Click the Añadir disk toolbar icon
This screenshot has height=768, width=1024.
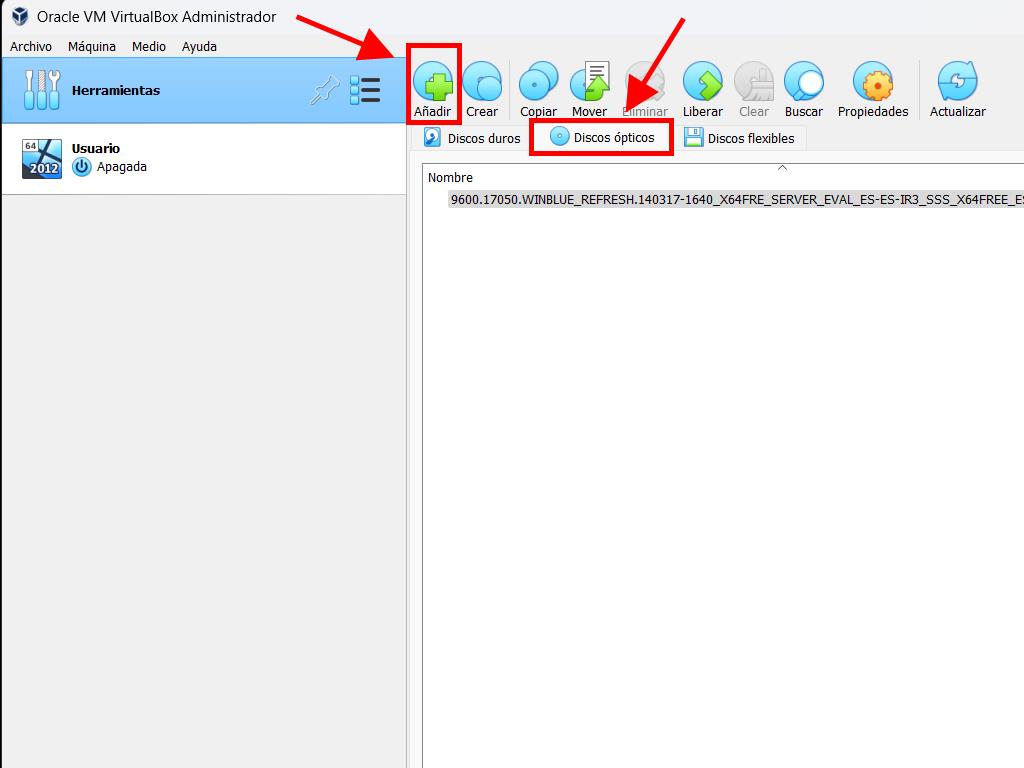click(x=432, y=82)
